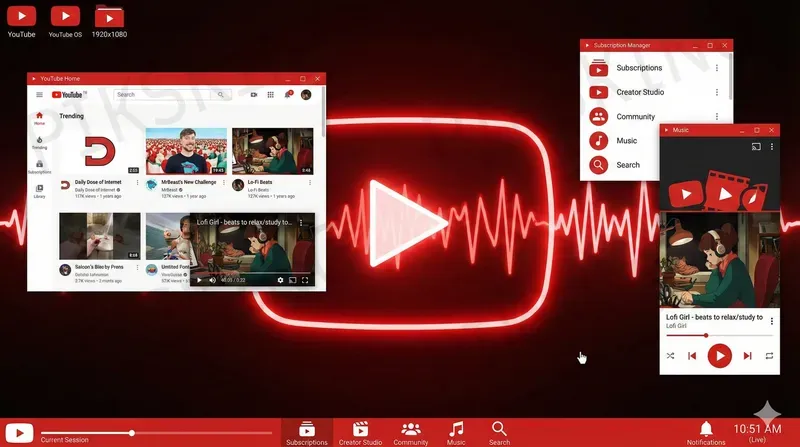Click the search field in YouTube Home

click(x=162, y=94)
